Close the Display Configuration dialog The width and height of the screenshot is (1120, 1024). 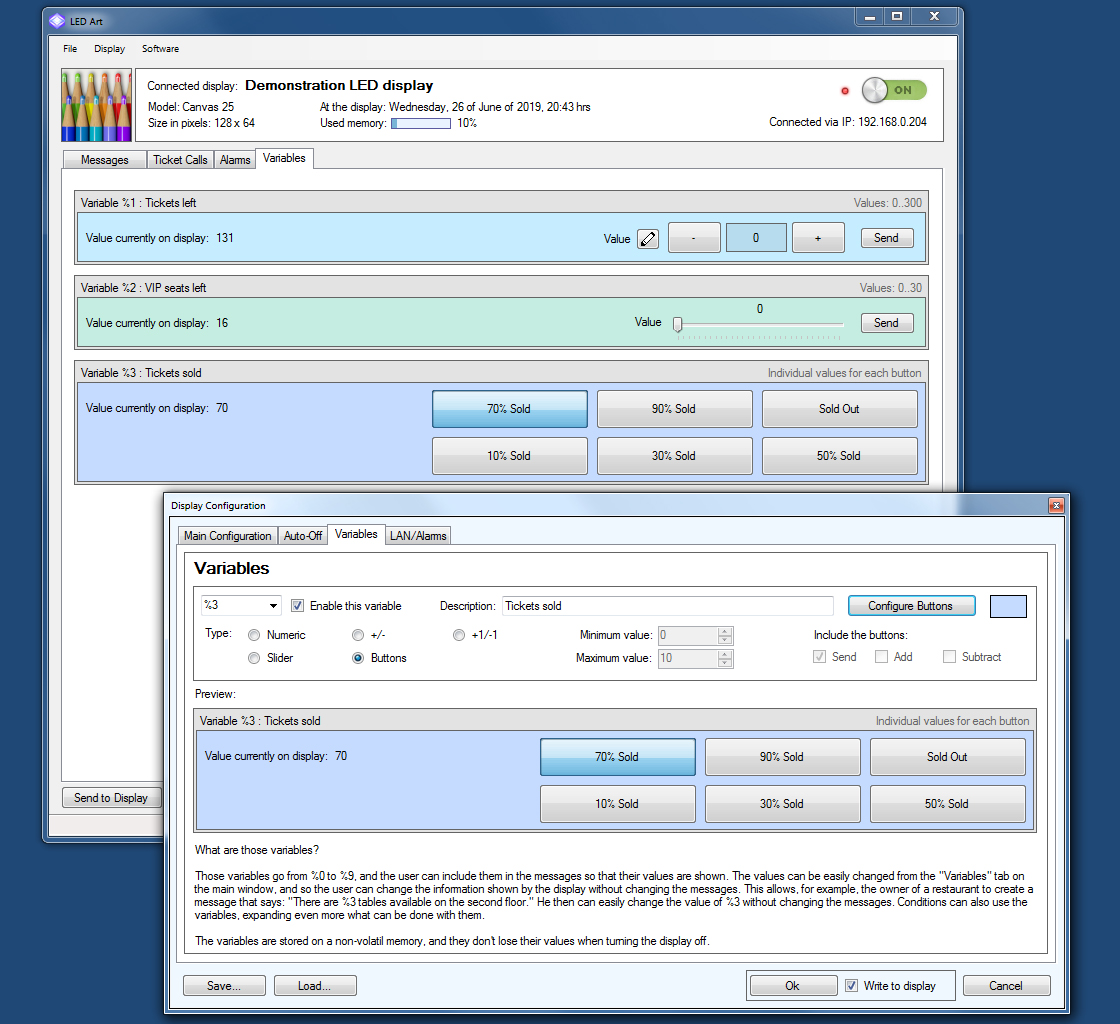(1055, 505)
